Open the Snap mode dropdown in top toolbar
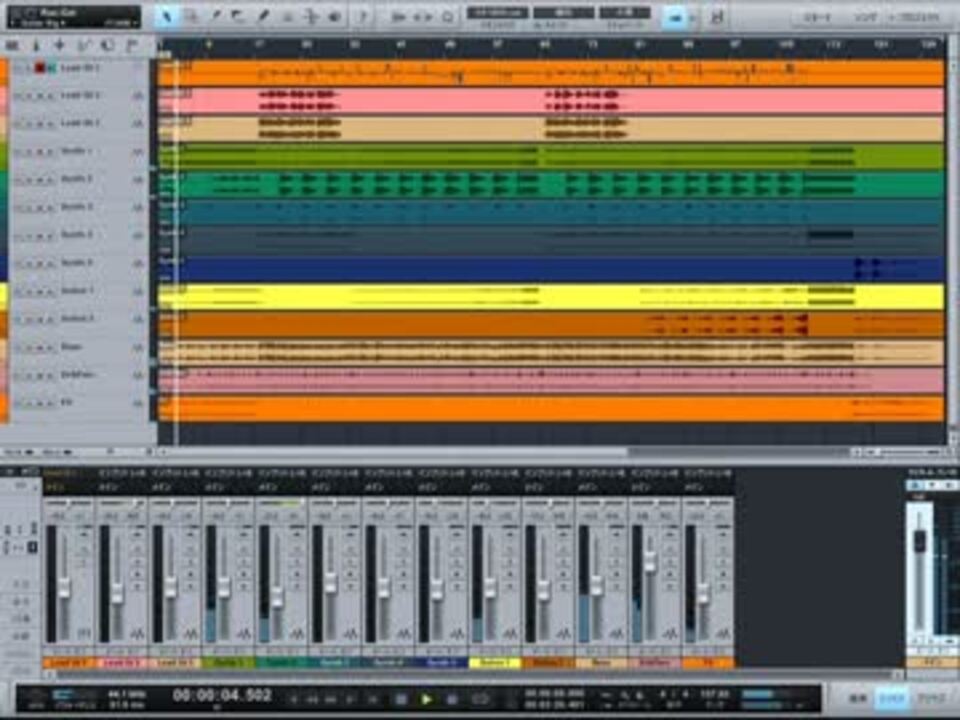The height and width of the screenshot is (720, 960). (x=624, y=13)
